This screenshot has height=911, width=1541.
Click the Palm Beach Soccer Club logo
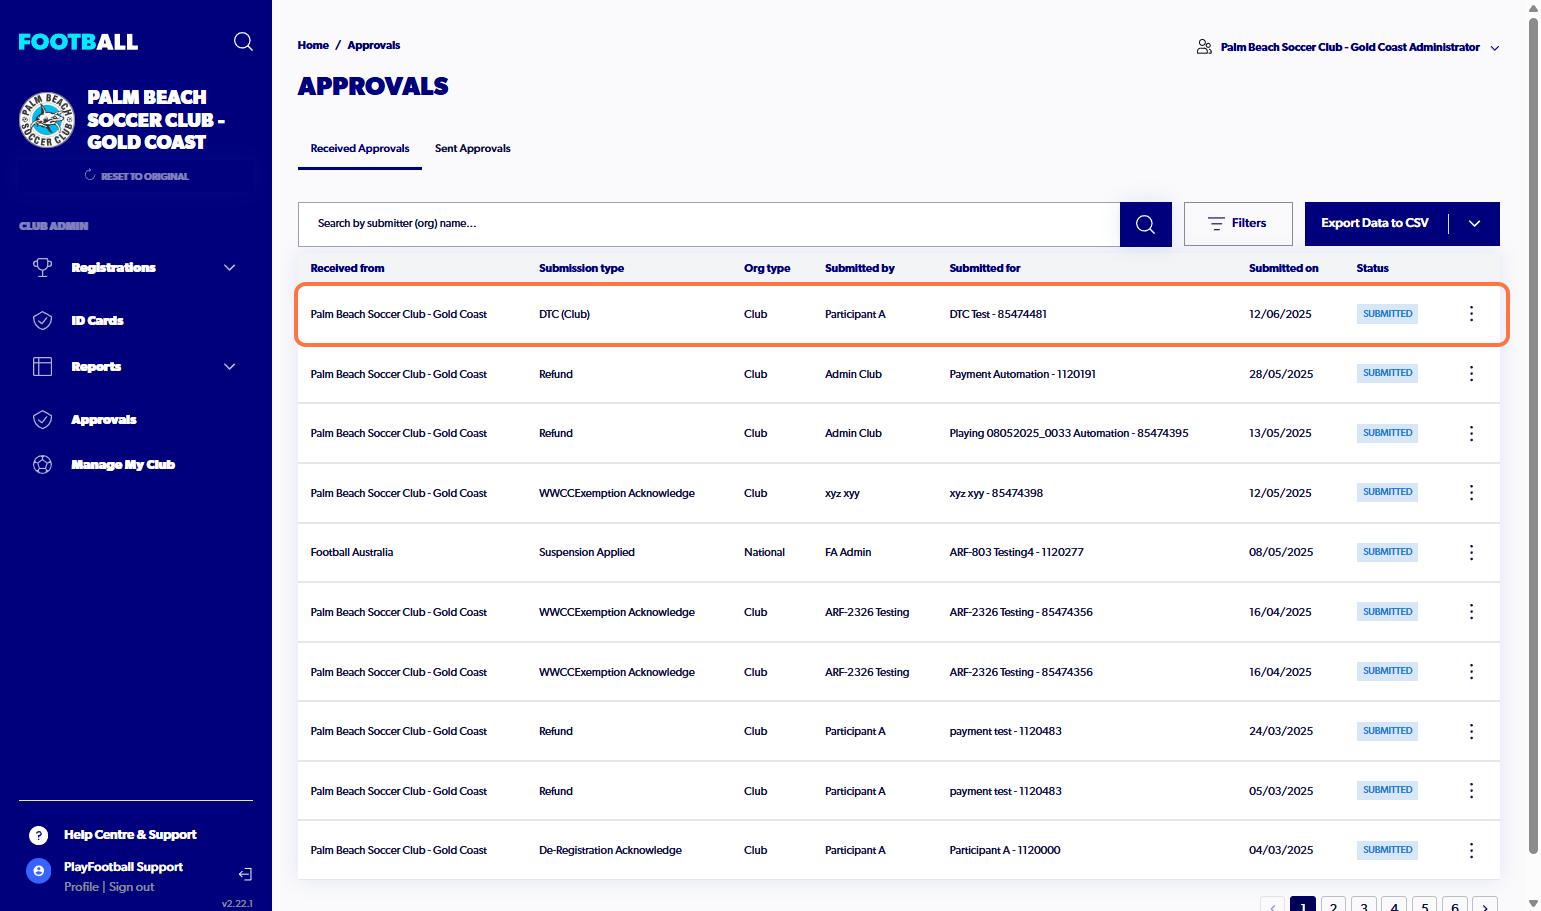coord(47,120)
